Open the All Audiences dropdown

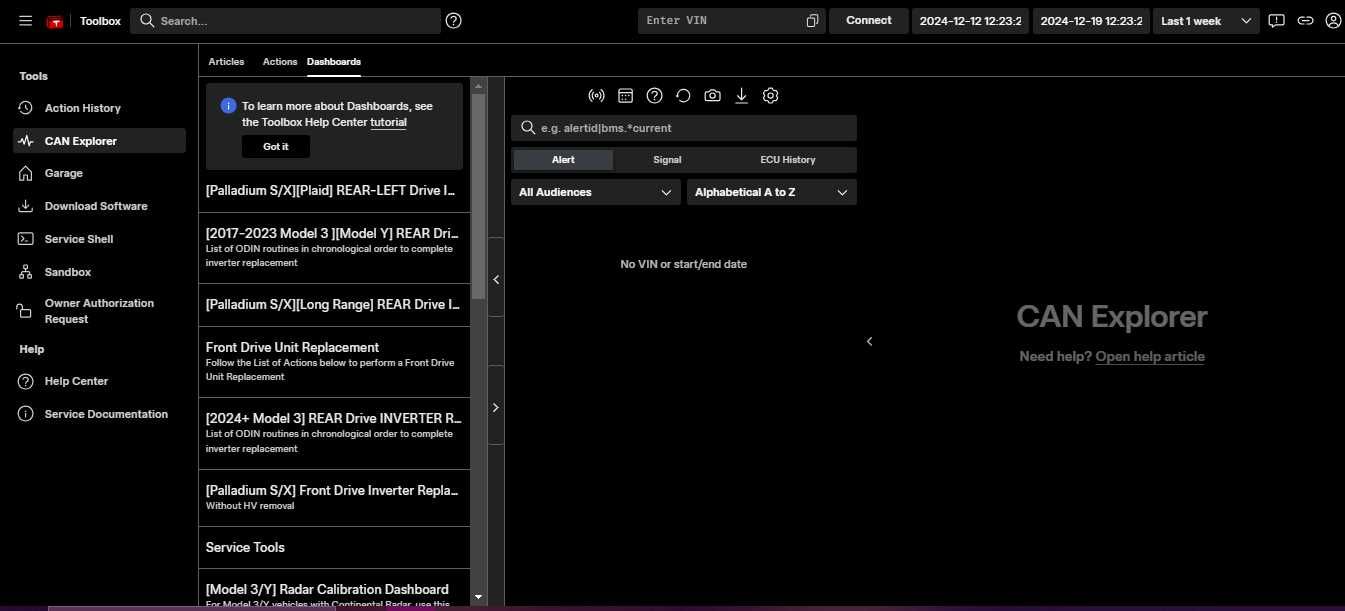pyautogui.click(x=596, y=192)
